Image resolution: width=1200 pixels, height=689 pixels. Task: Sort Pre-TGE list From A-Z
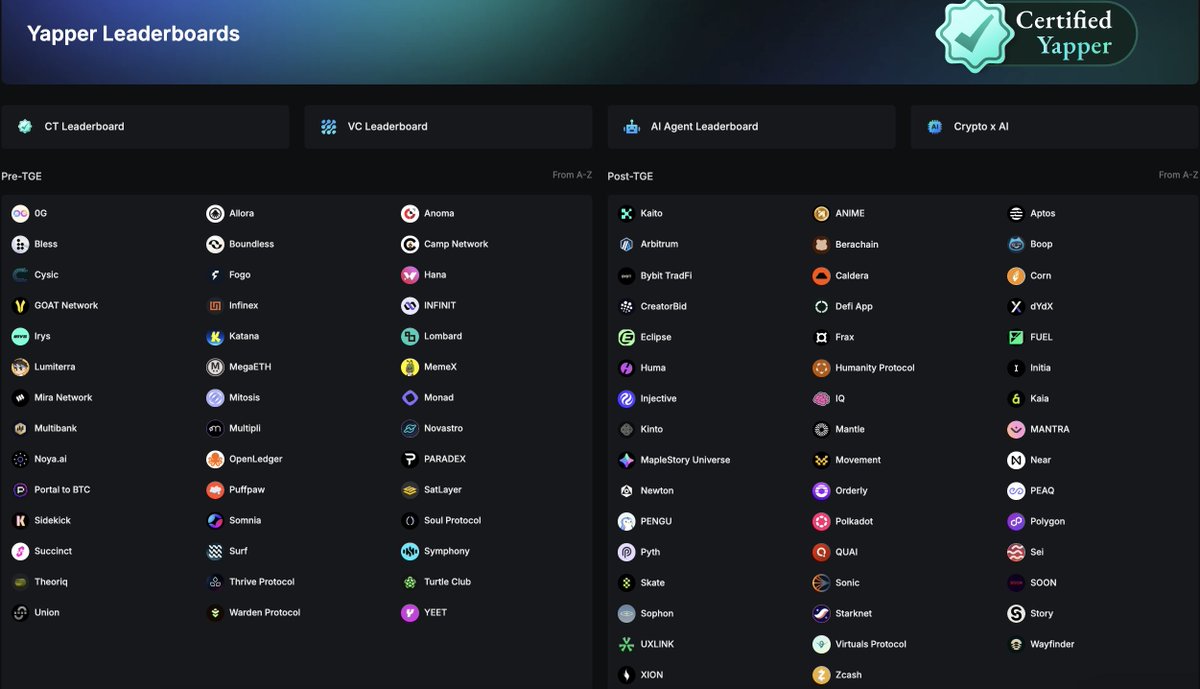click(572, 175)
